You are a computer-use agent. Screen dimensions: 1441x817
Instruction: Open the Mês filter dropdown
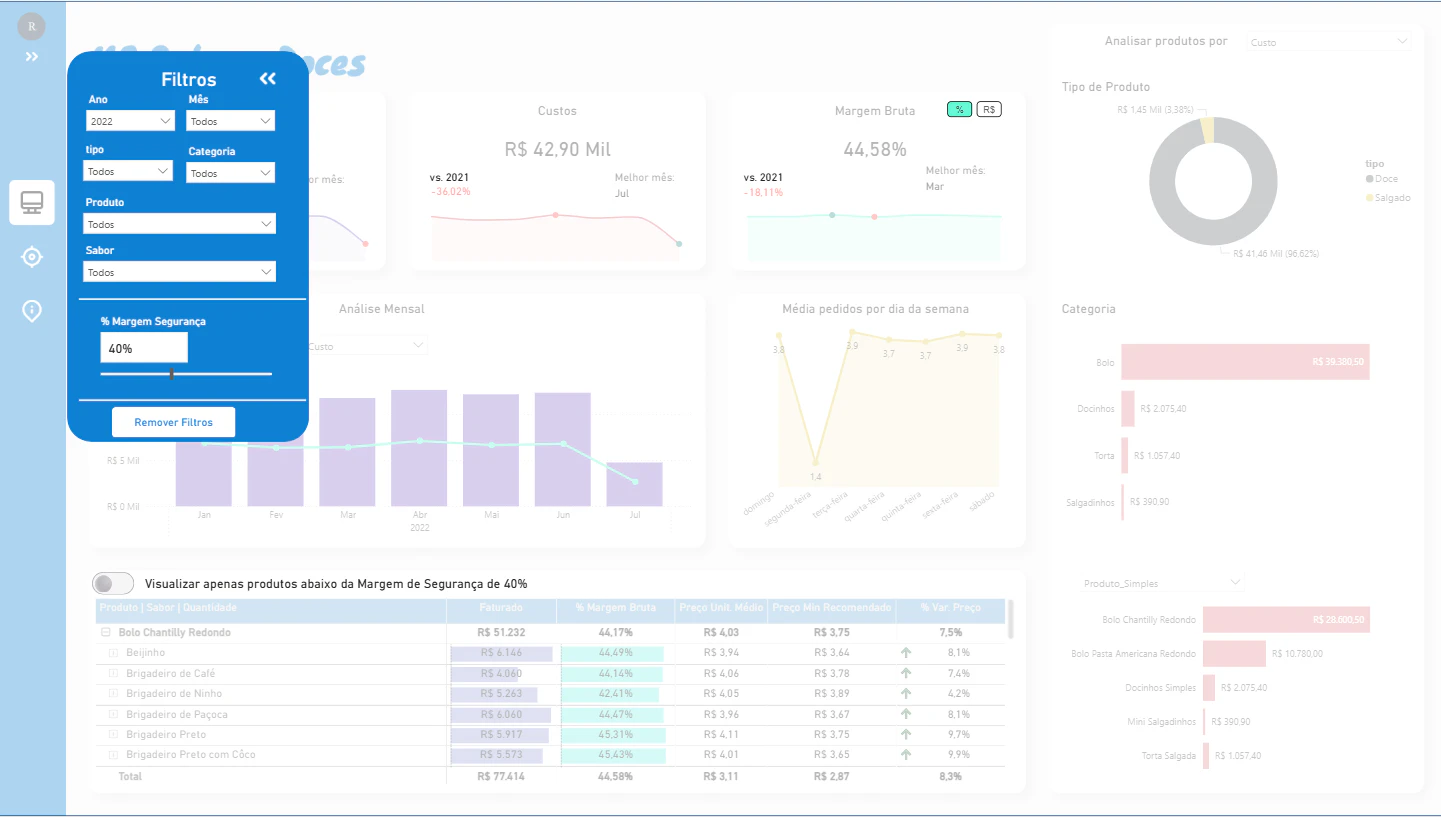(x=231, y=121)
